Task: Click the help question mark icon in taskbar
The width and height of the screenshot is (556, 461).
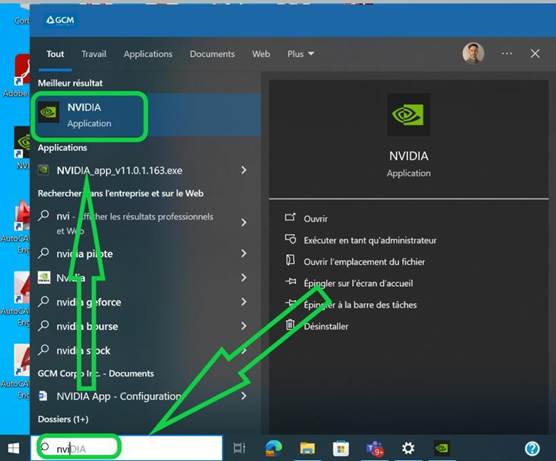Action: pos(532,449)
